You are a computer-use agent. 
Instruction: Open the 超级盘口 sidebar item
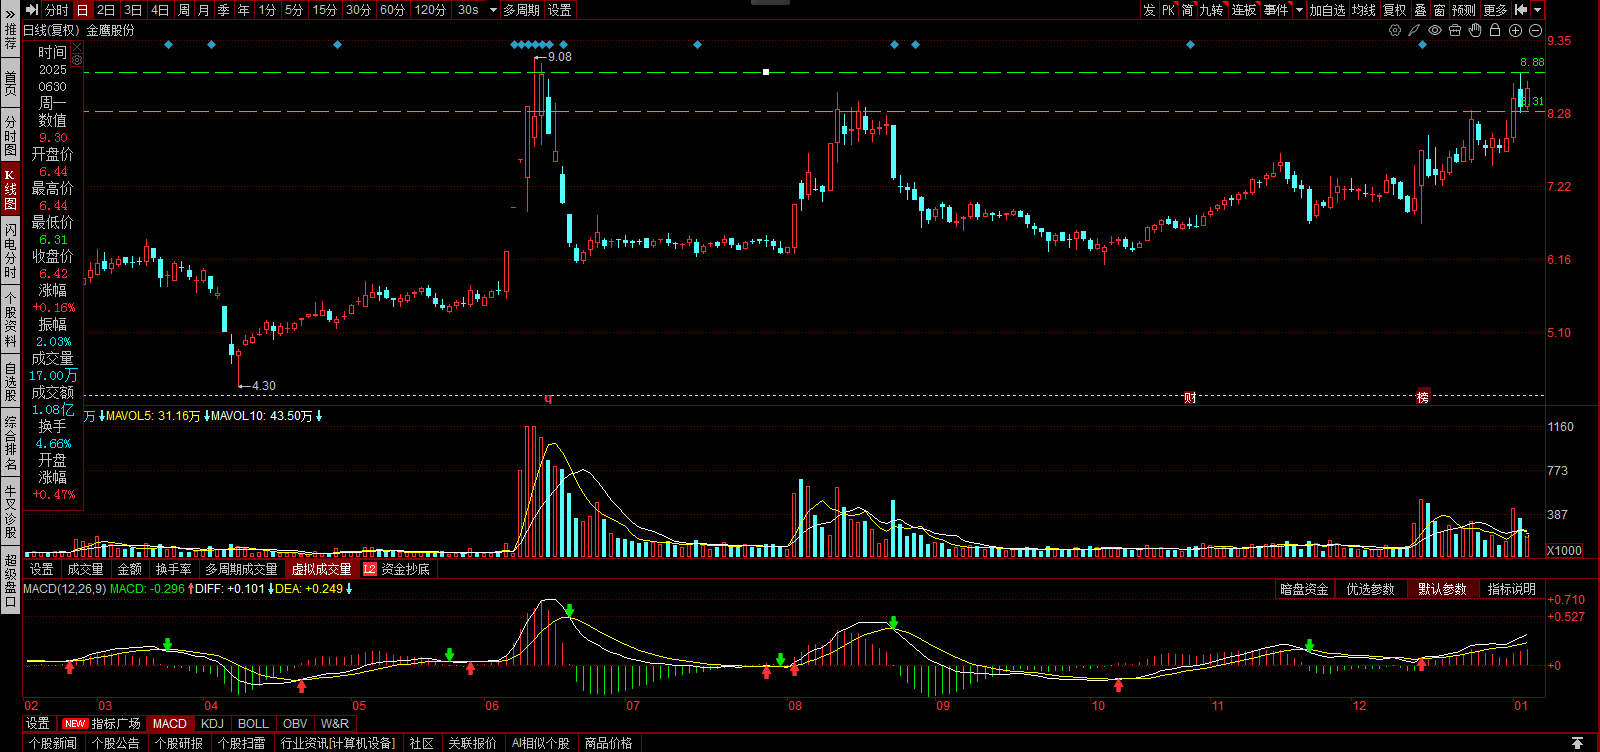pyautogui.click(x=10, y=580)
